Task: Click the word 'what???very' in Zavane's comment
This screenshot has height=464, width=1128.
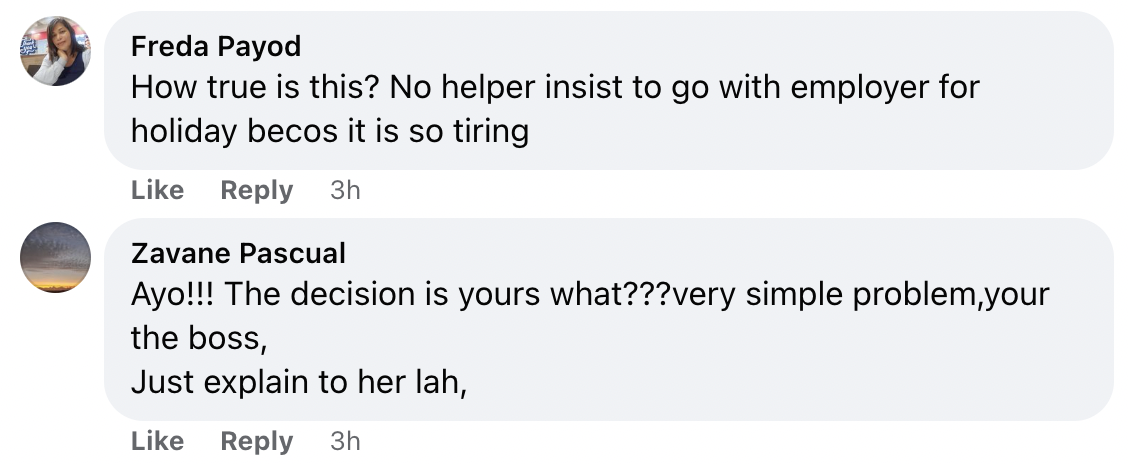Action: tap(643, 296)
